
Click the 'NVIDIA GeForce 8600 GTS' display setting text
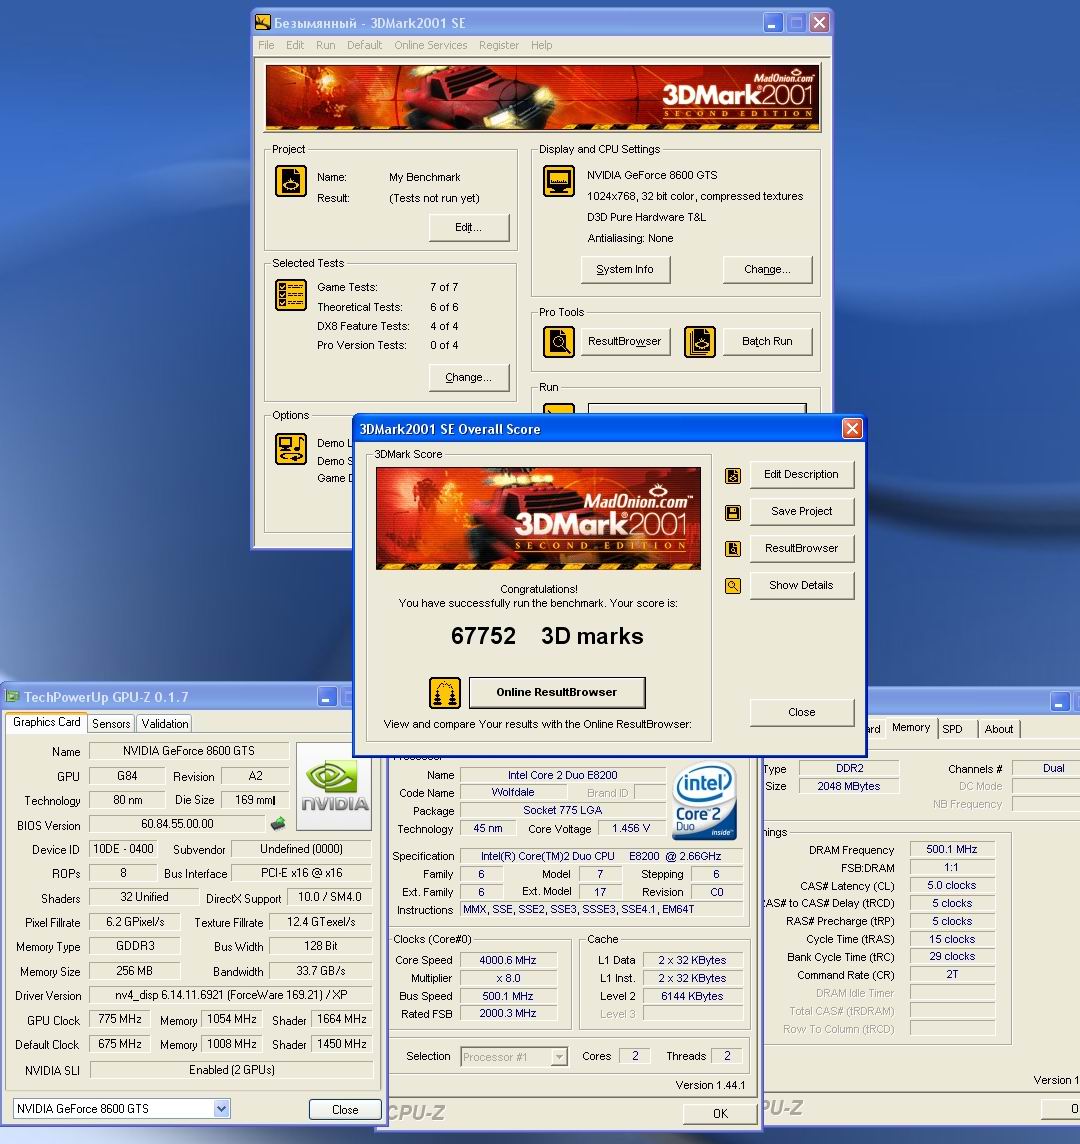[x=652, y=175]
